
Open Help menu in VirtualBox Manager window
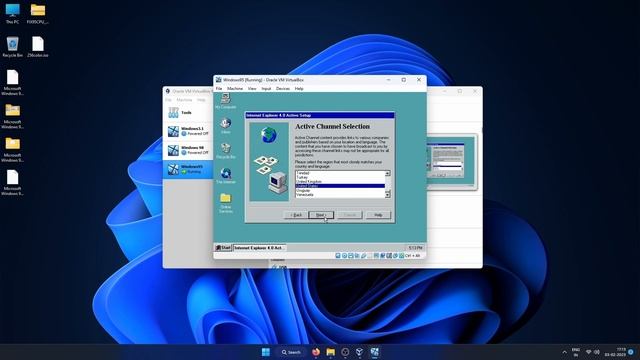201,100
